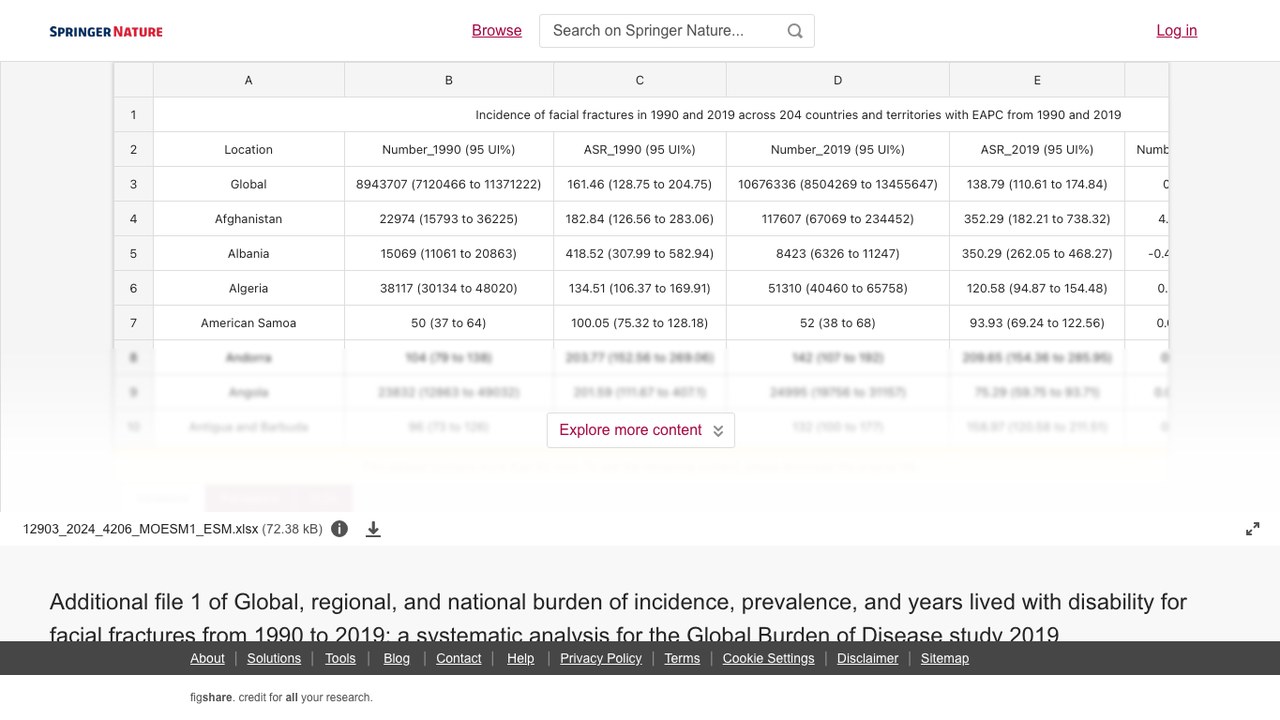1280x720 pixels.
Task: Open Cookie Settings in footer
Action: point(768,658)
